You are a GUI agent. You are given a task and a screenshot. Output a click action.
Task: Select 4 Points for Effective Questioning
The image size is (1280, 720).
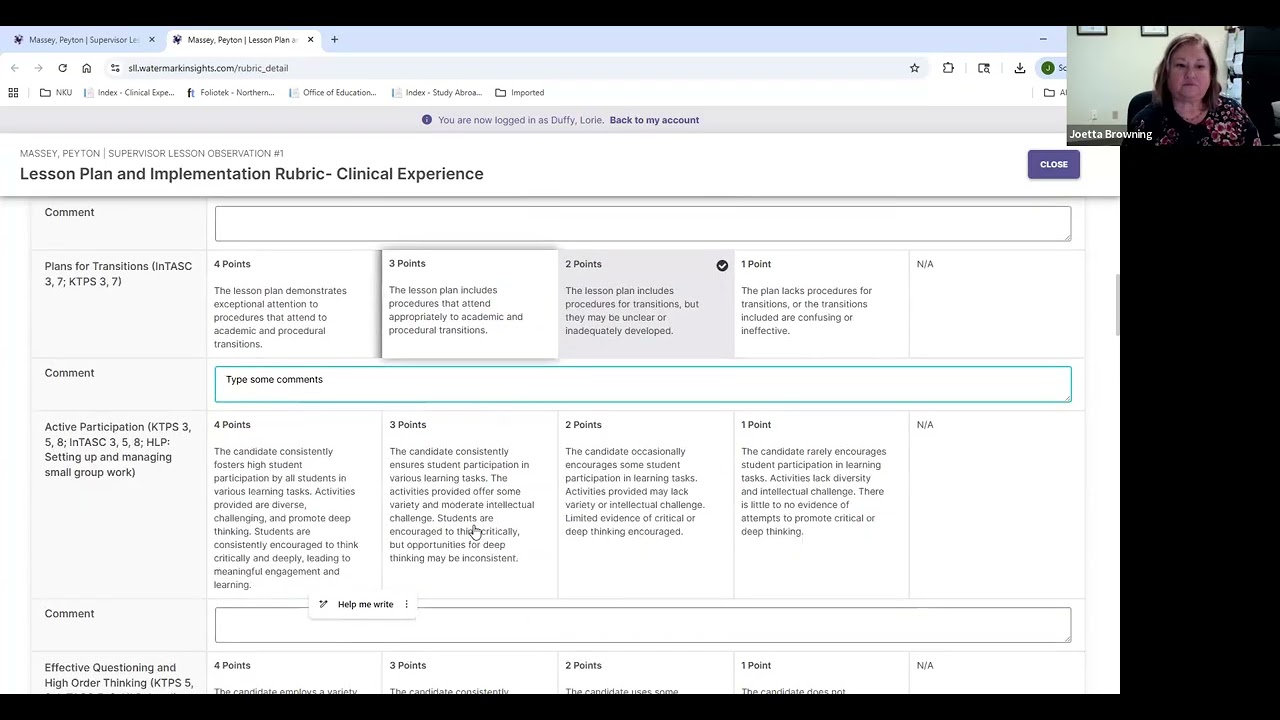[x=294, y=673]
